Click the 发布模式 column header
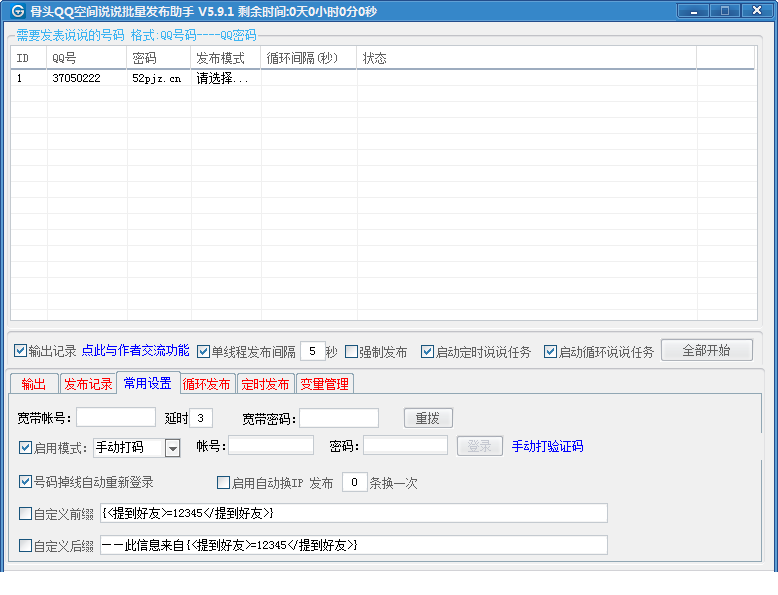Image resolution: width=778 pixels, height=595 pixels. click(226, 58)
